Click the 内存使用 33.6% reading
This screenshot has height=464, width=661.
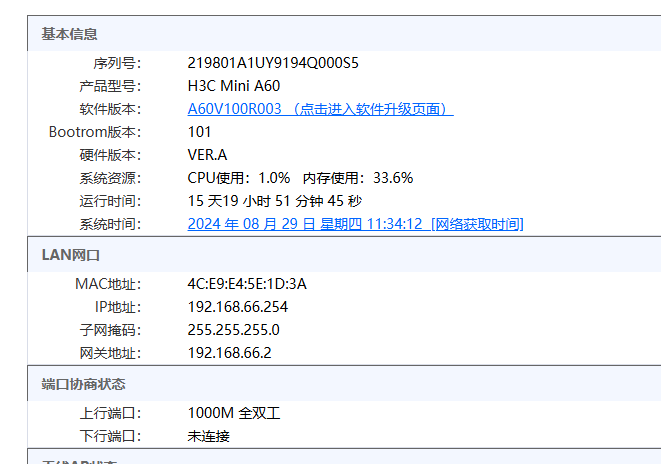pos(358,178)
